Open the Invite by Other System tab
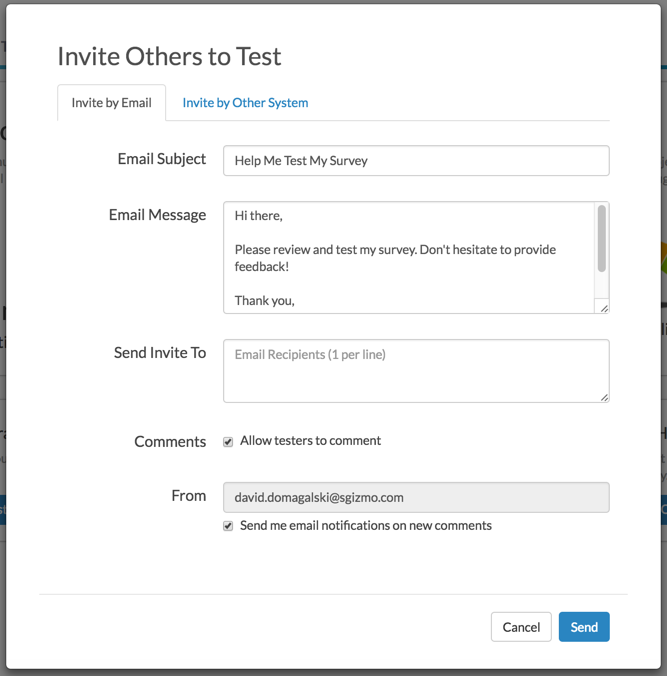The image size is (667, 676). coord(245,103)
